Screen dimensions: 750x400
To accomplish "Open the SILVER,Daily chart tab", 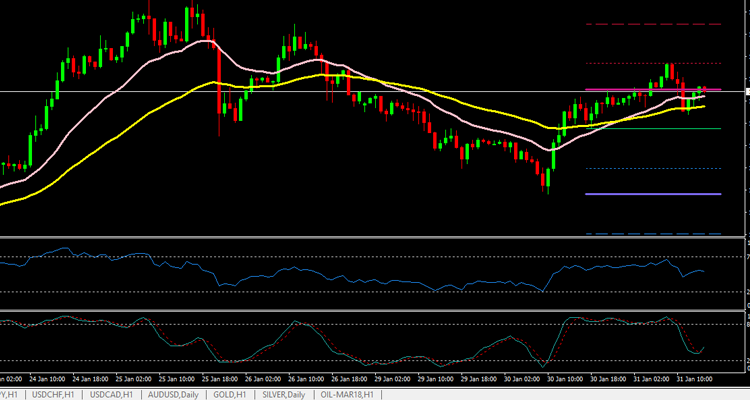I will 284,395.
